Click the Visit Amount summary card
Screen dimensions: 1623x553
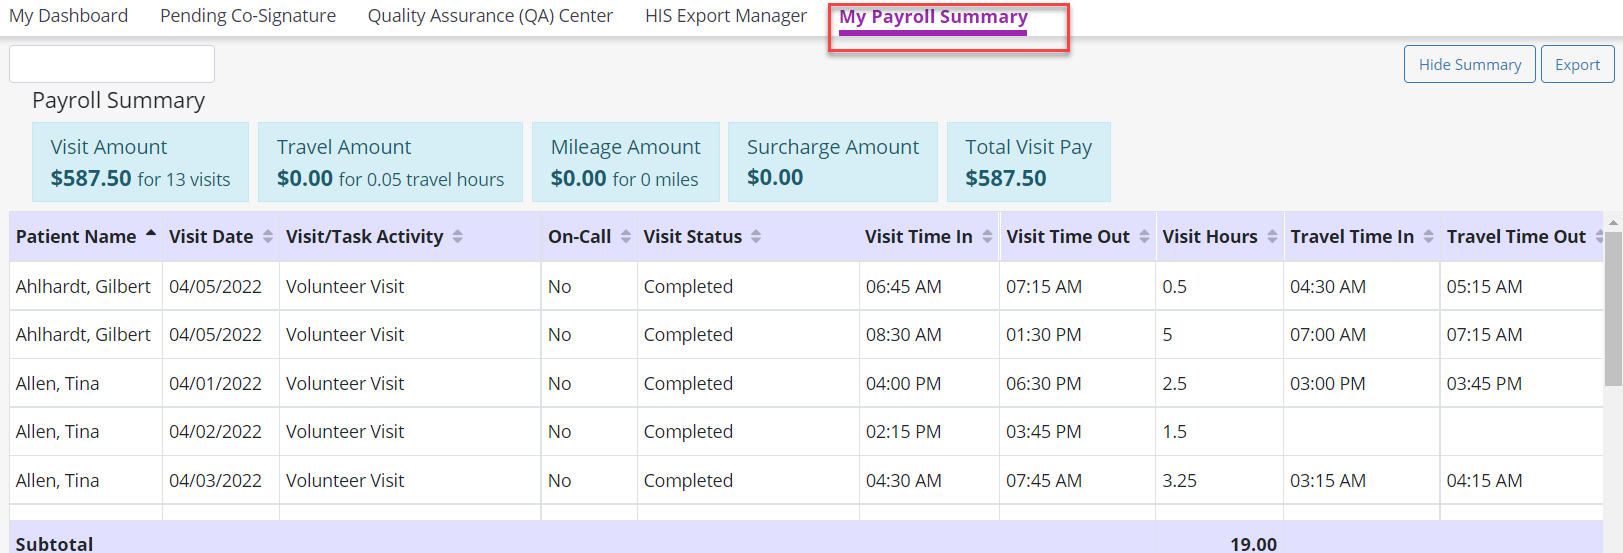[140, 162]
